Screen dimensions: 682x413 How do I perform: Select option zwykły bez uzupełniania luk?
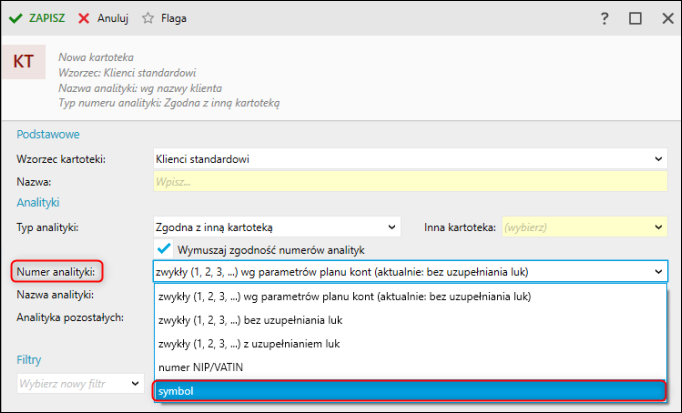pos(410,320)
